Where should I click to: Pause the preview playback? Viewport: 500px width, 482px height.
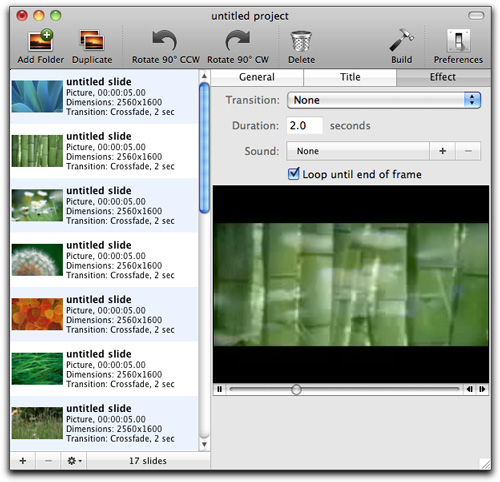click(220, 389)
